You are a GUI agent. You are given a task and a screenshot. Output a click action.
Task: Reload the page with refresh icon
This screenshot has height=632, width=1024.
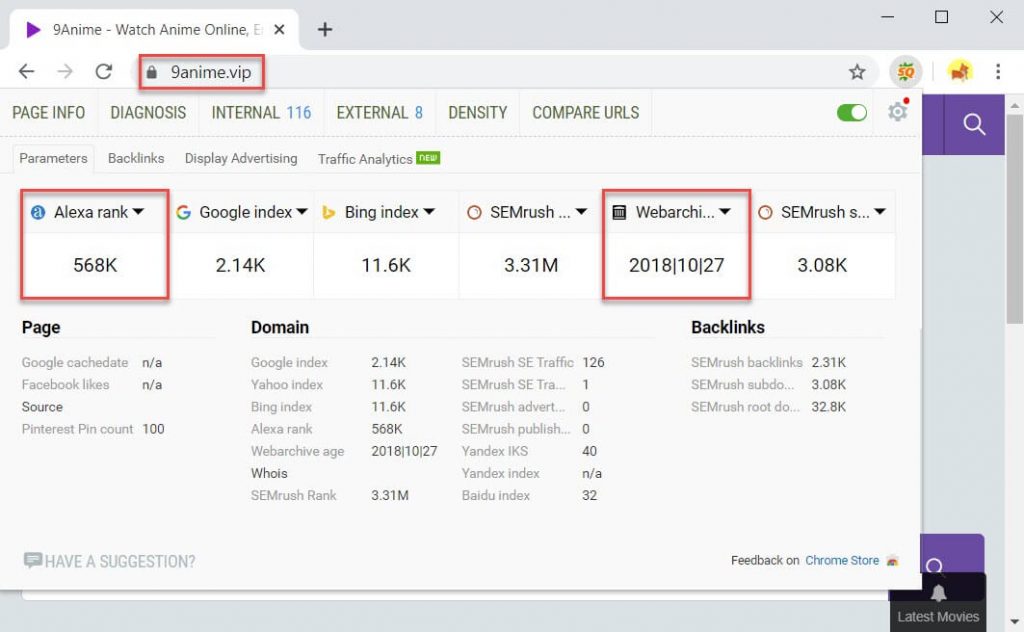coord(104,71)
